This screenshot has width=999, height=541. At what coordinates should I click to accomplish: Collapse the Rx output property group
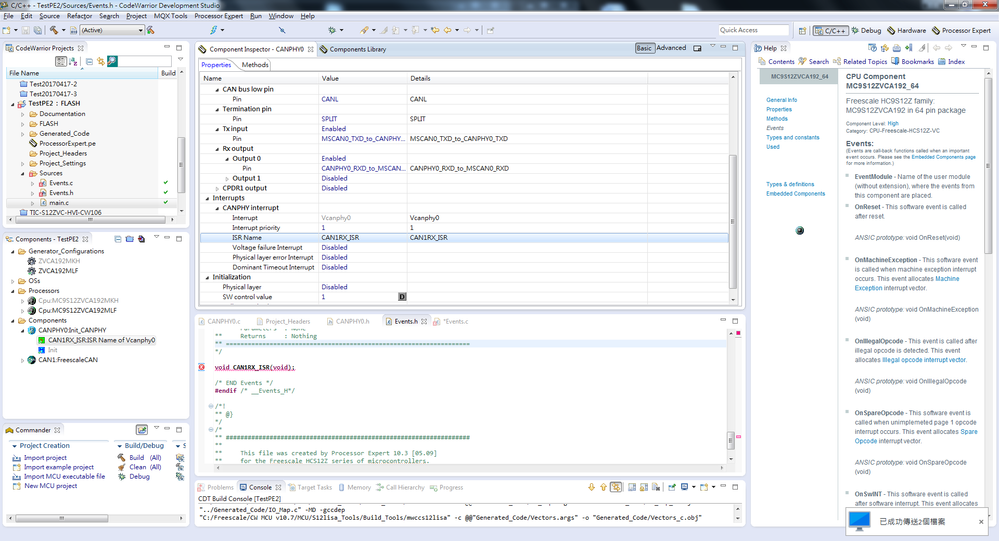tap(217, 148)
